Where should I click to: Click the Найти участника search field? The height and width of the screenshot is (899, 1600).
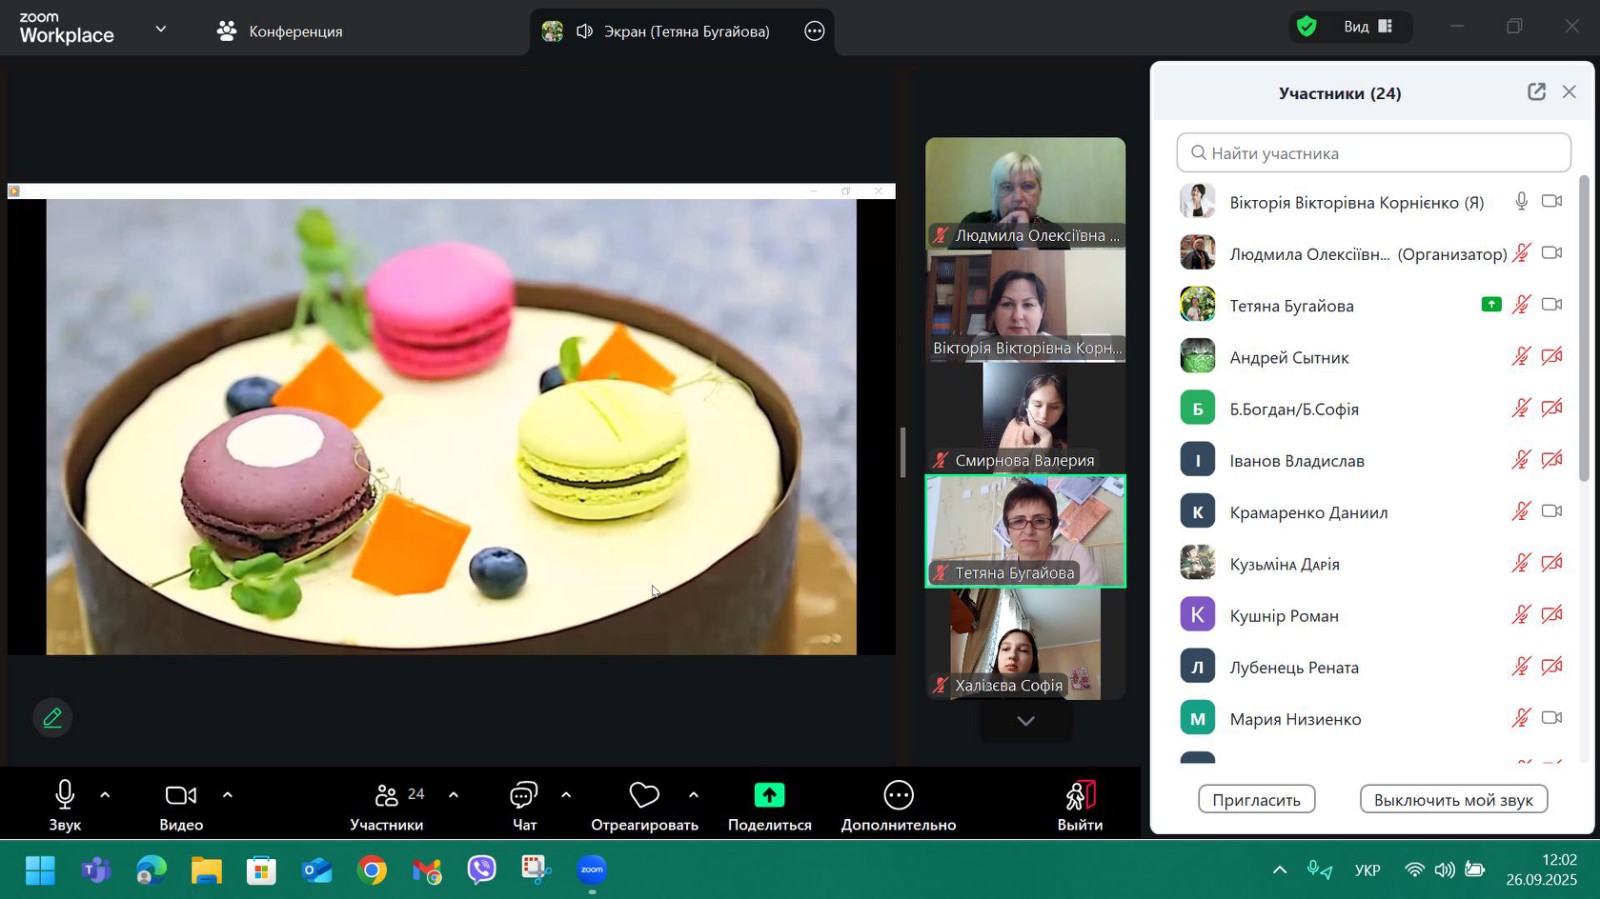click(x=1374, y=153)
